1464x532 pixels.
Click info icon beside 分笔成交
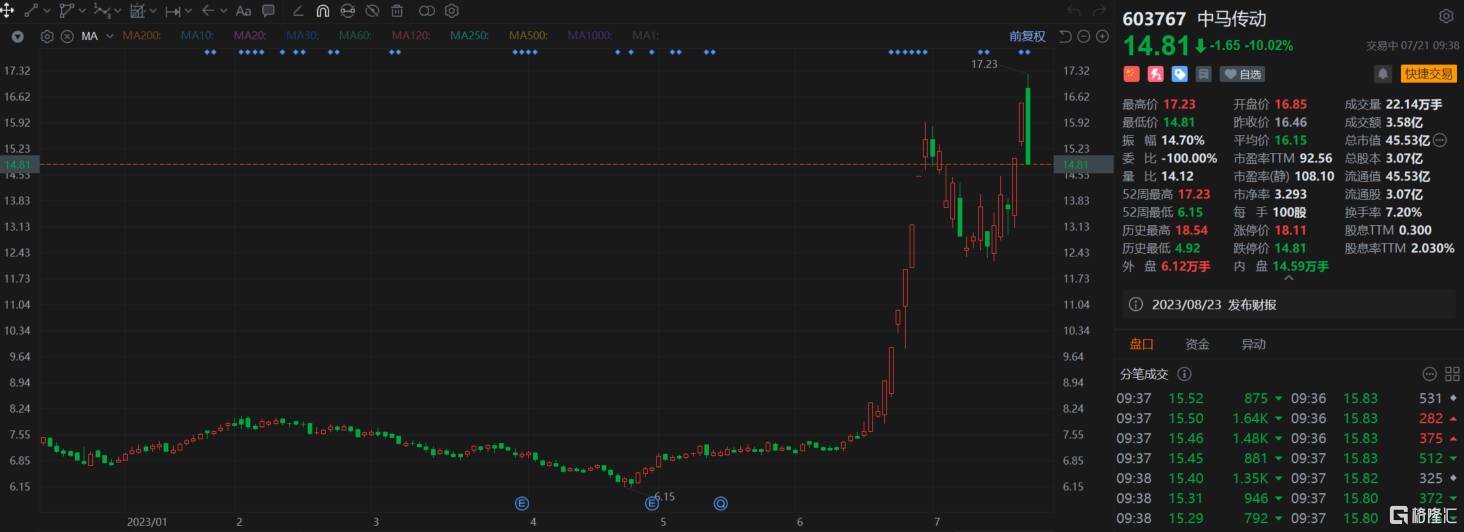coord(1184,374)
